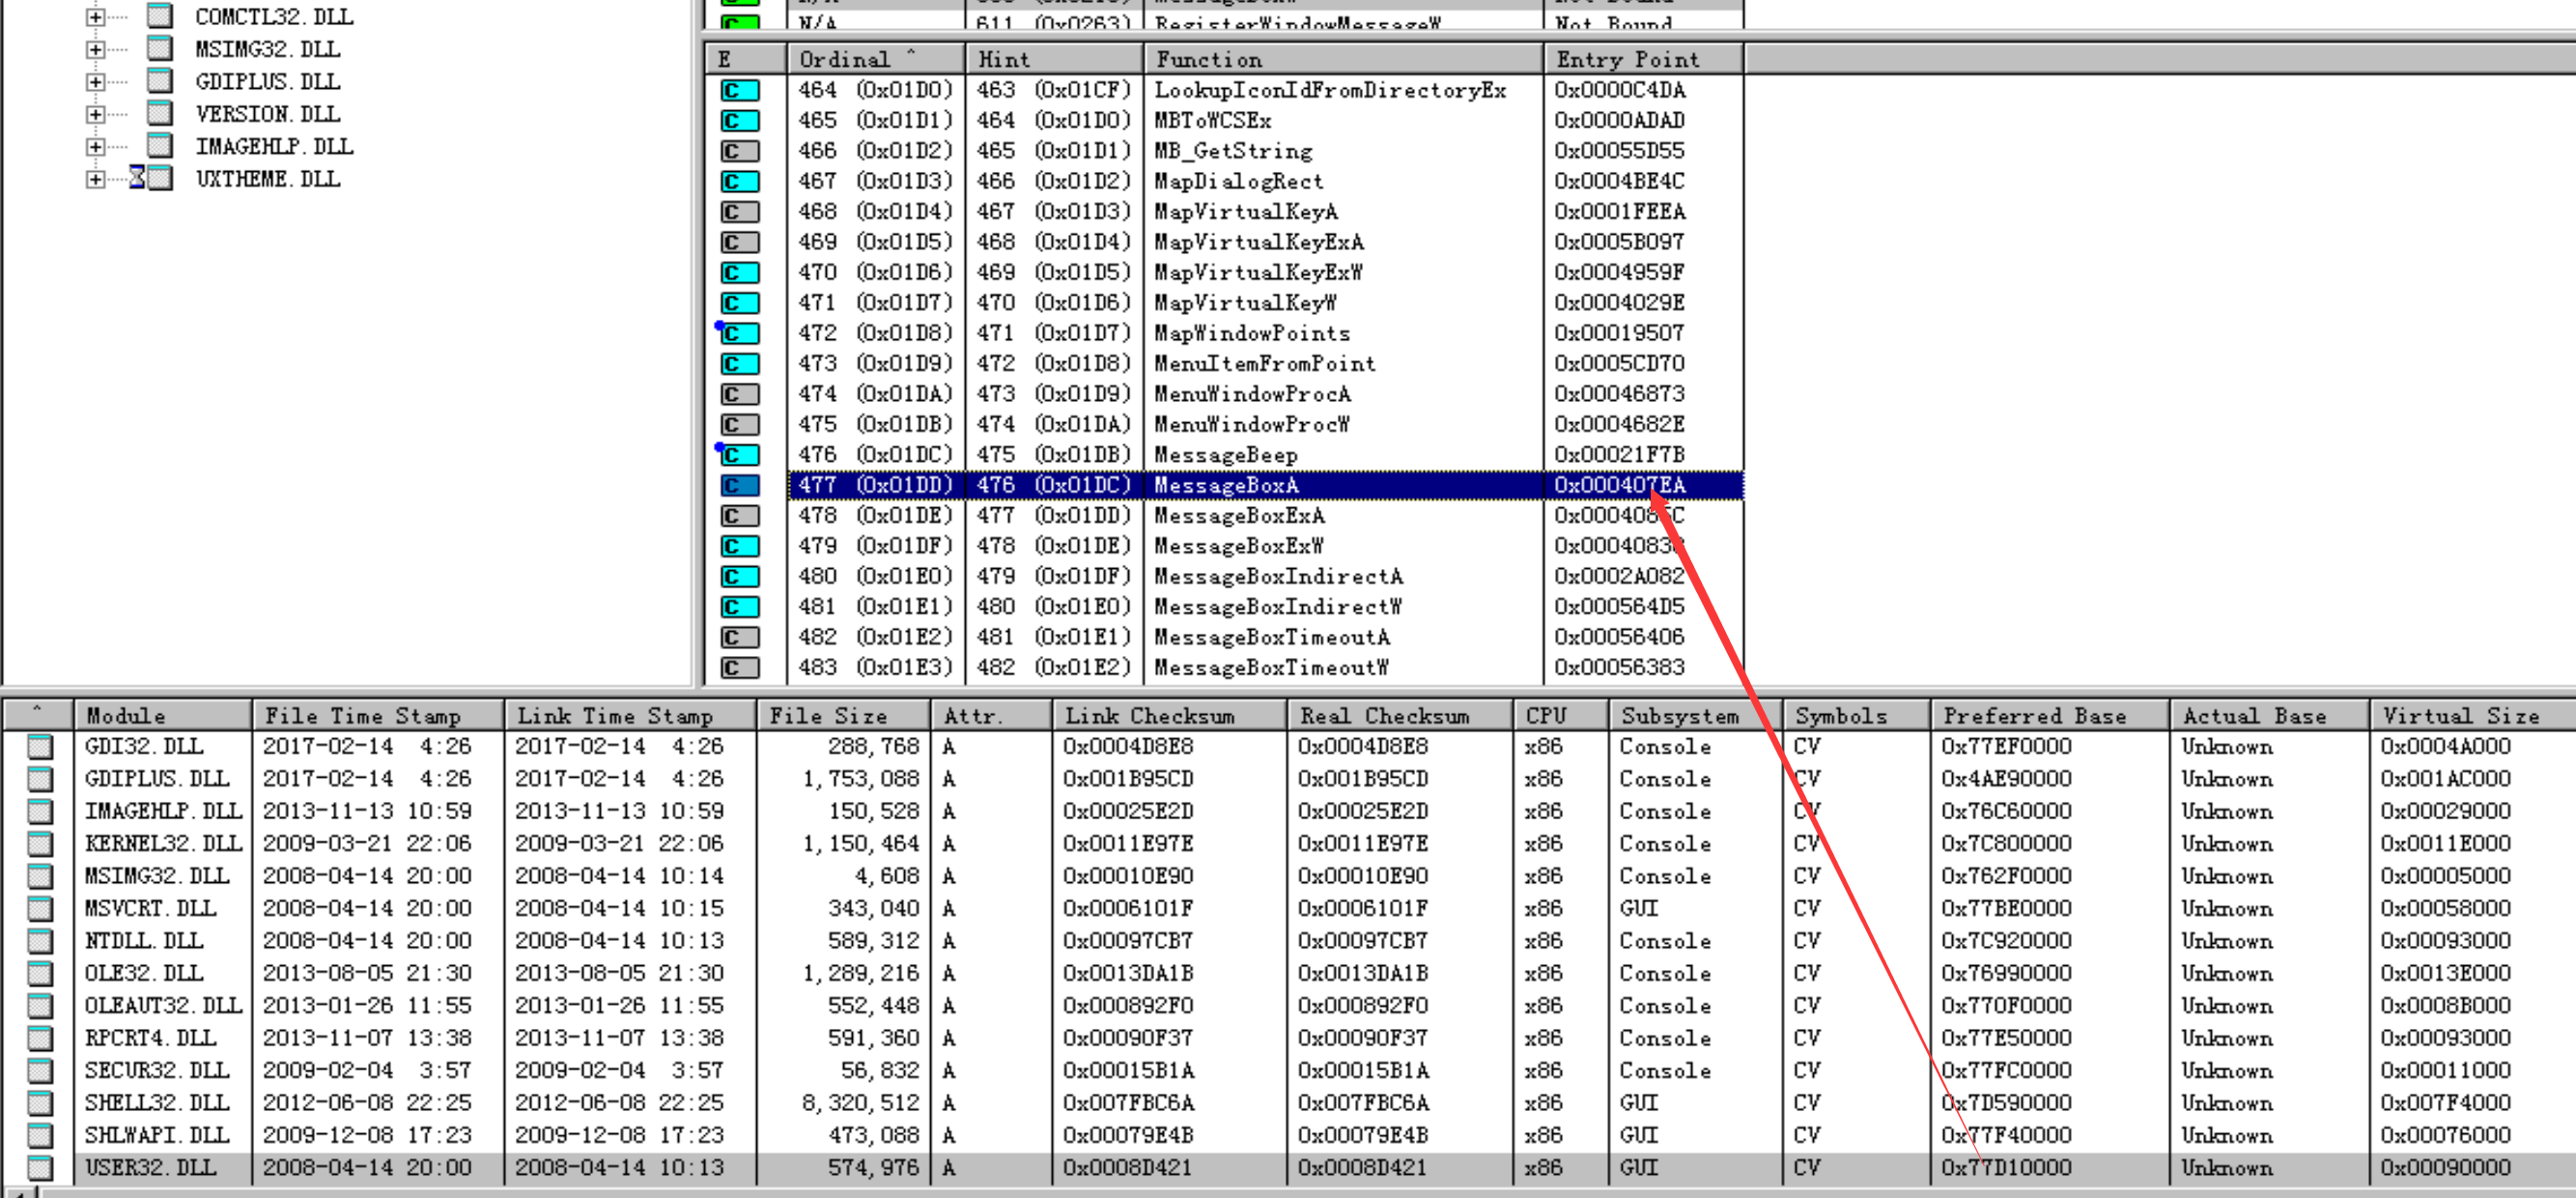2576x1198 pixels.
Task: Click preferred base 0x77D10000 of USER32.DLL
Action: point(2006,1168)
